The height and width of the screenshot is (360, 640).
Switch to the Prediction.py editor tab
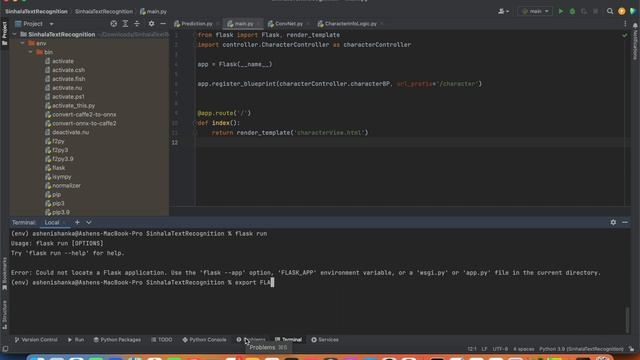pos(194,24)
